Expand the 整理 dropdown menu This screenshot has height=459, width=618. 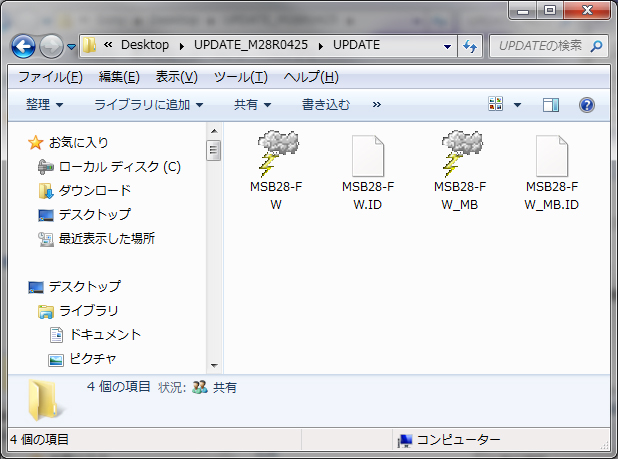coord(45,104)
